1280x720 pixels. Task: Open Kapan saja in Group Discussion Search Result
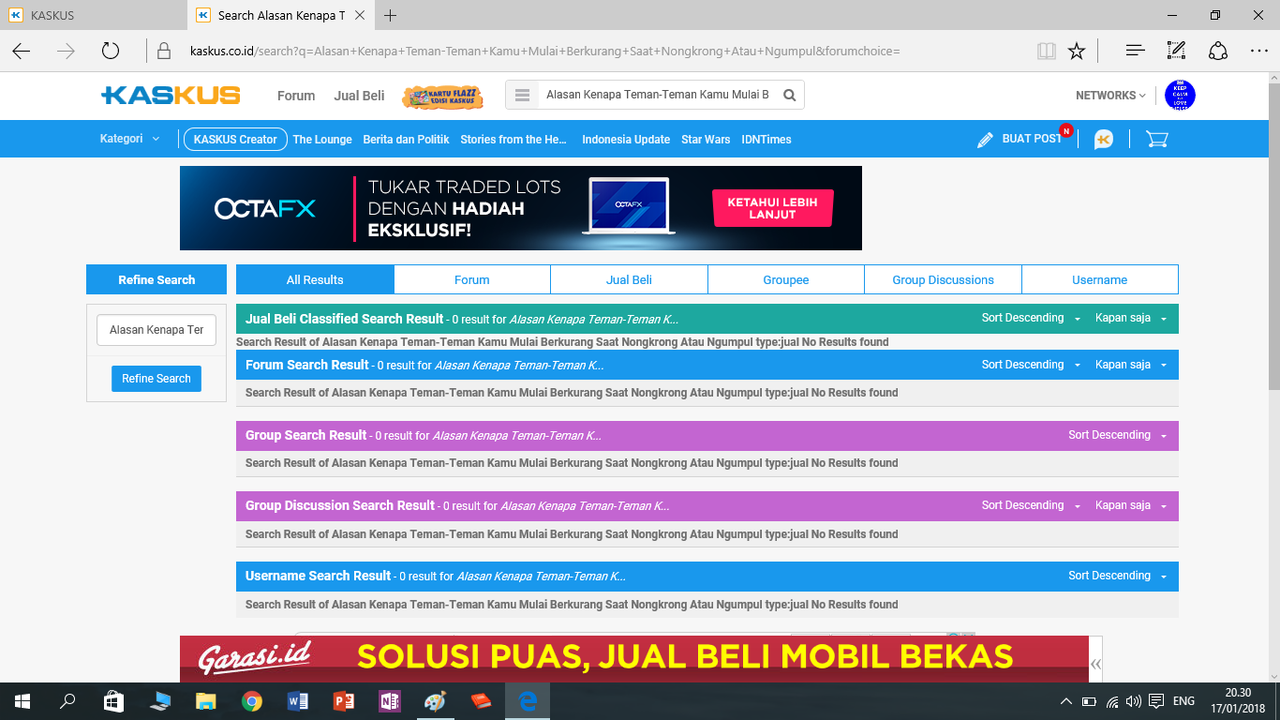[1131, 505]
